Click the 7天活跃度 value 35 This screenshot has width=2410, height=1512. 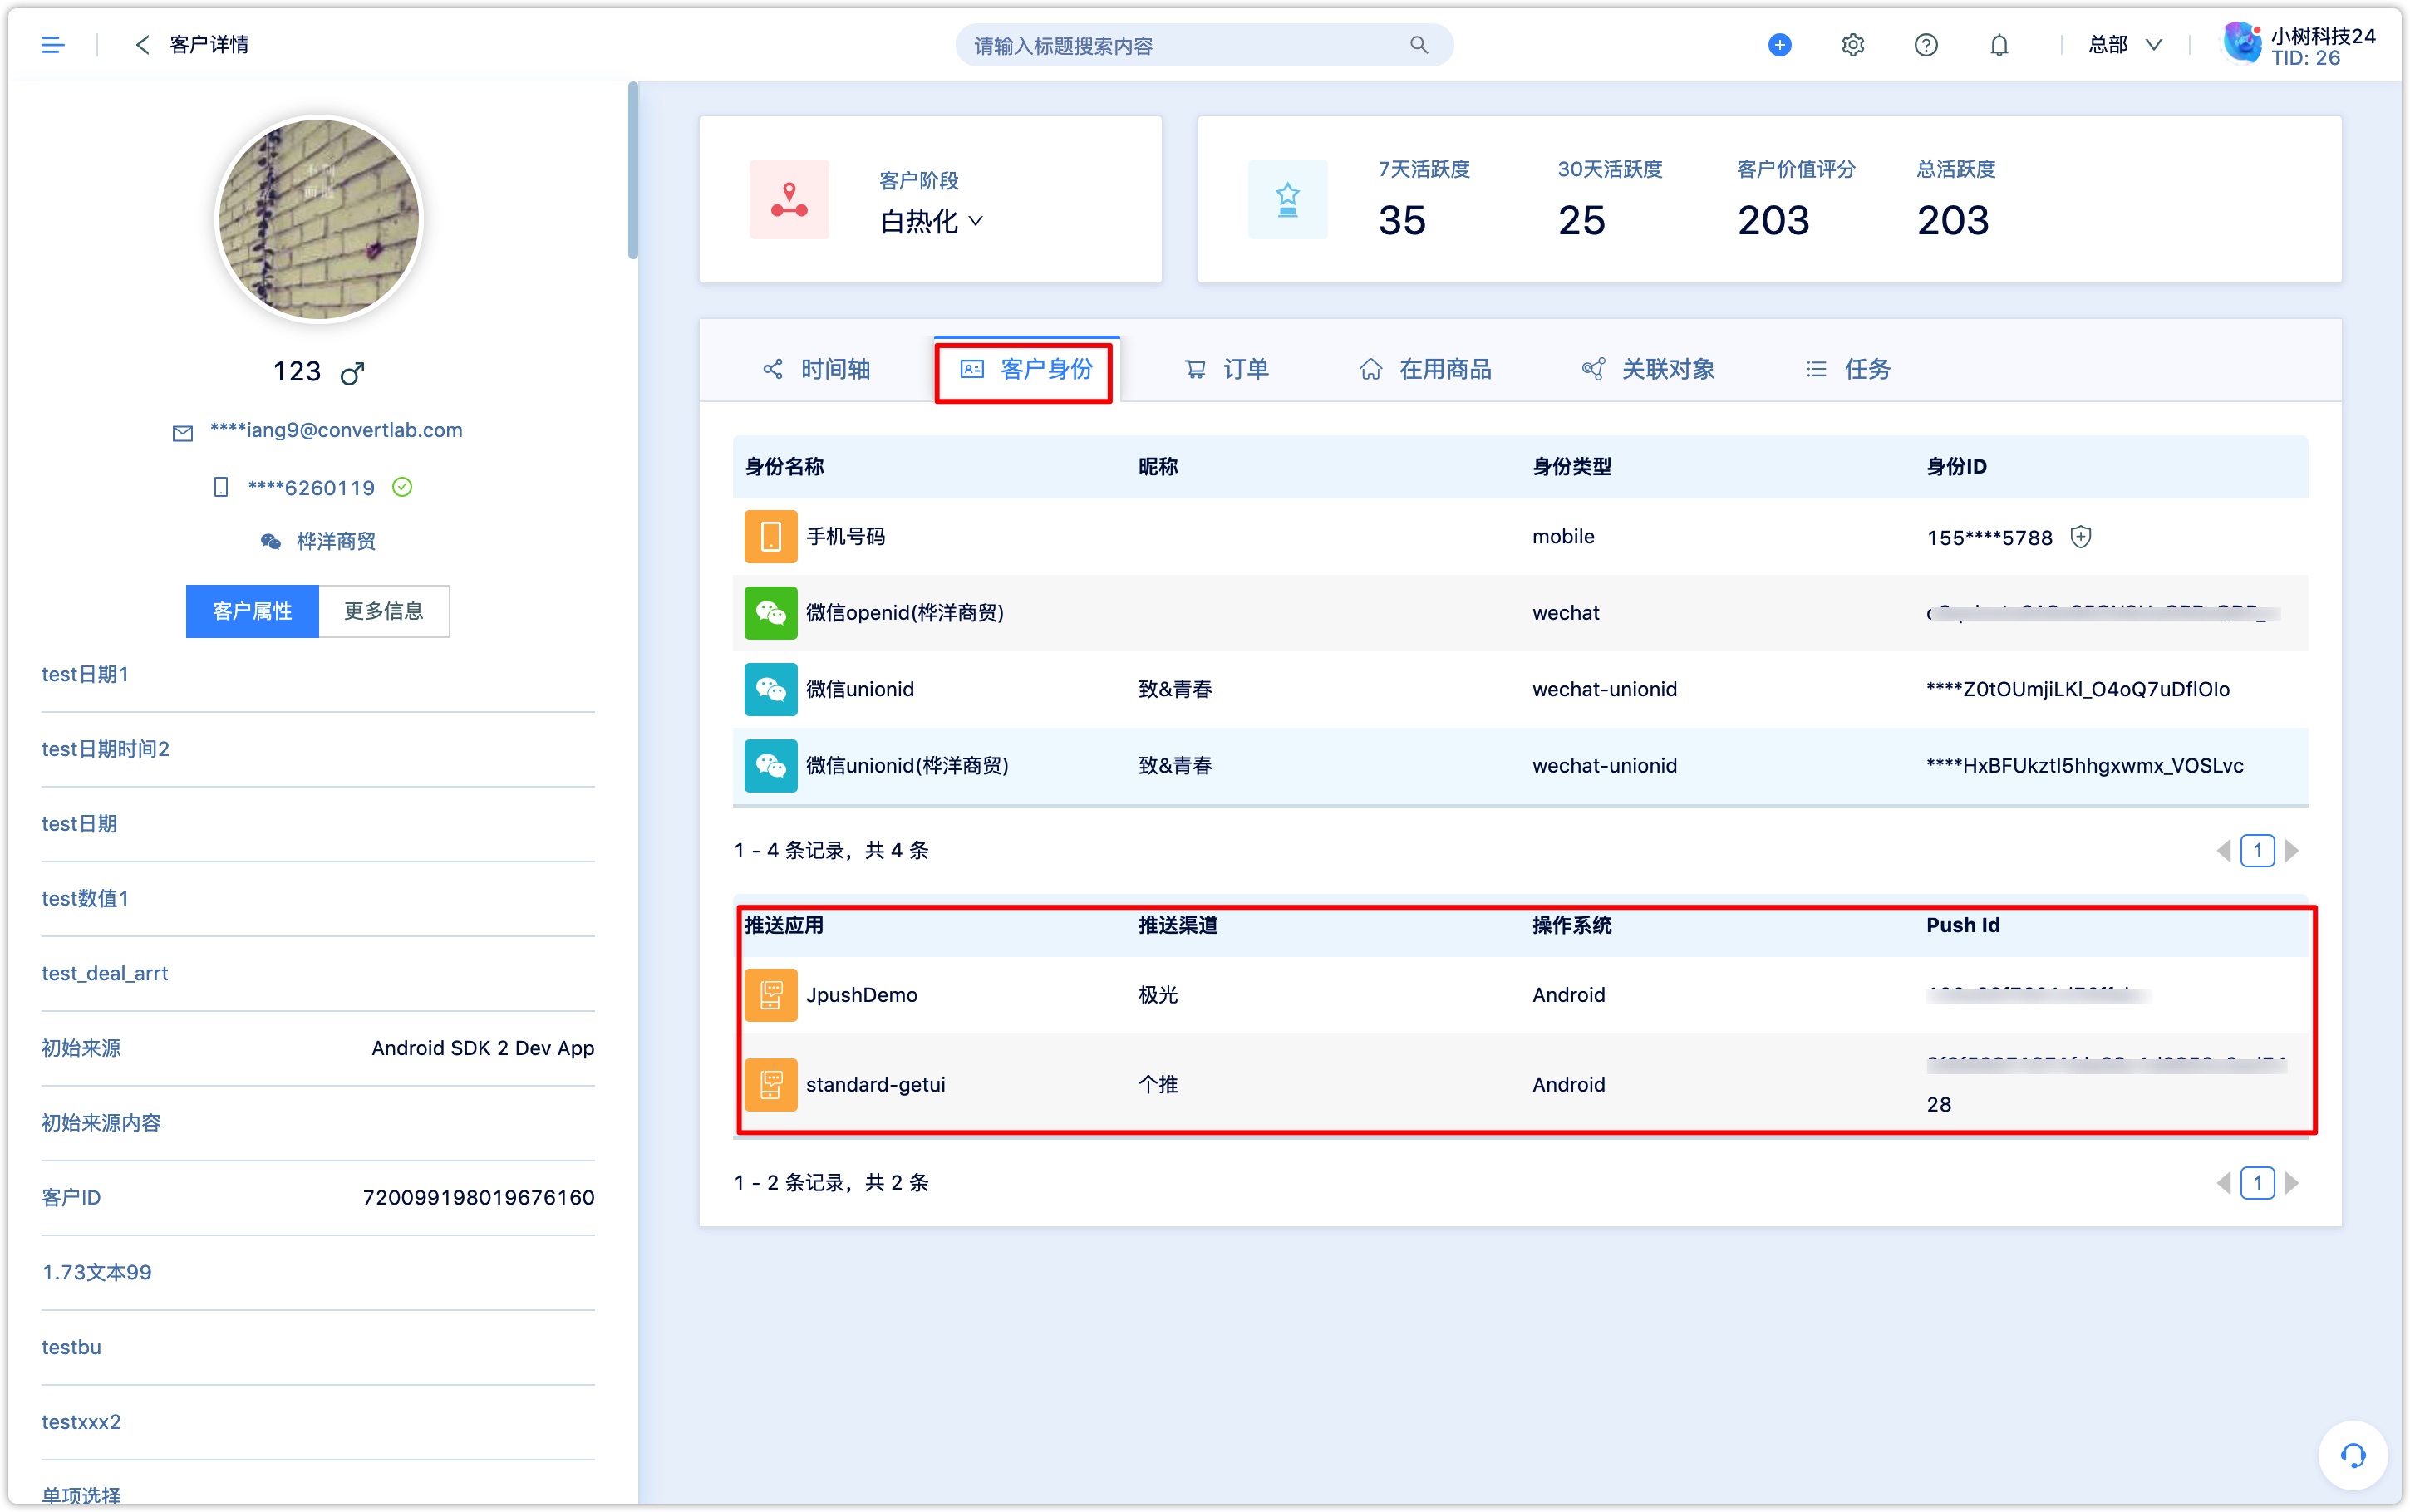point(1401,221)
